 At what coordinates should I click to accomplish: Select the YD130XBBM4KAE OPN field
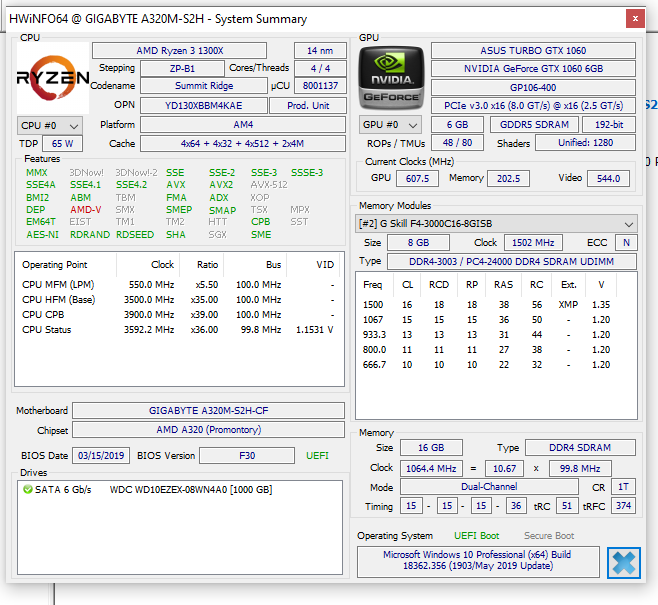204,106
